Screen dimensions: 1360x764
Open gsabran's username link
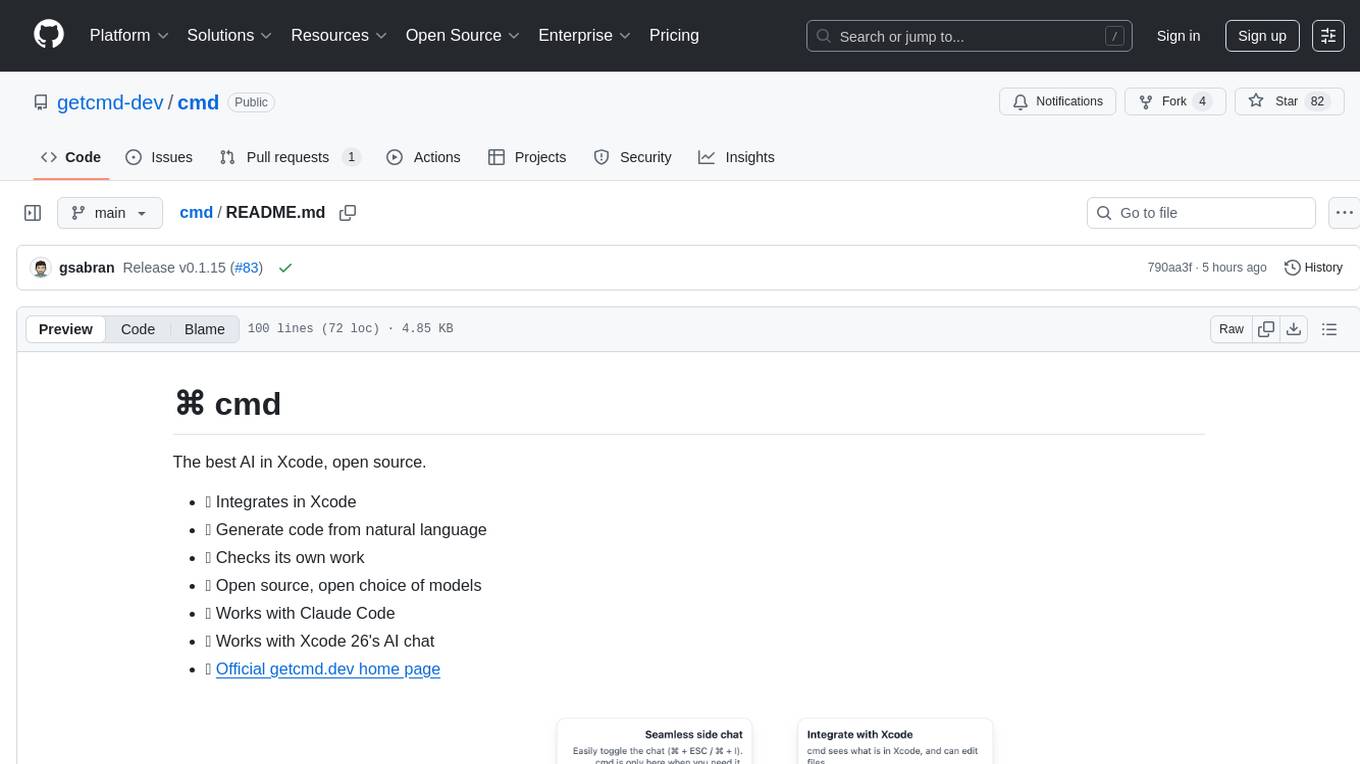click(x=87, y=268)
